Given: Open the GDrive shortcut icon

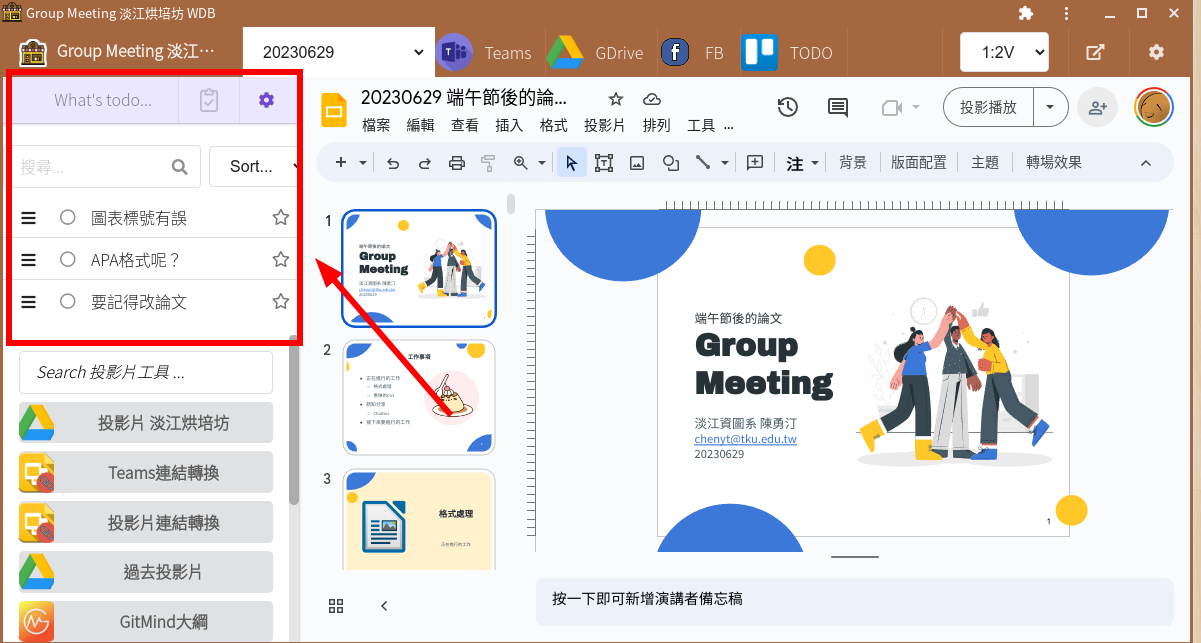Looking at the screenshot, I should [x=564, y=52].
